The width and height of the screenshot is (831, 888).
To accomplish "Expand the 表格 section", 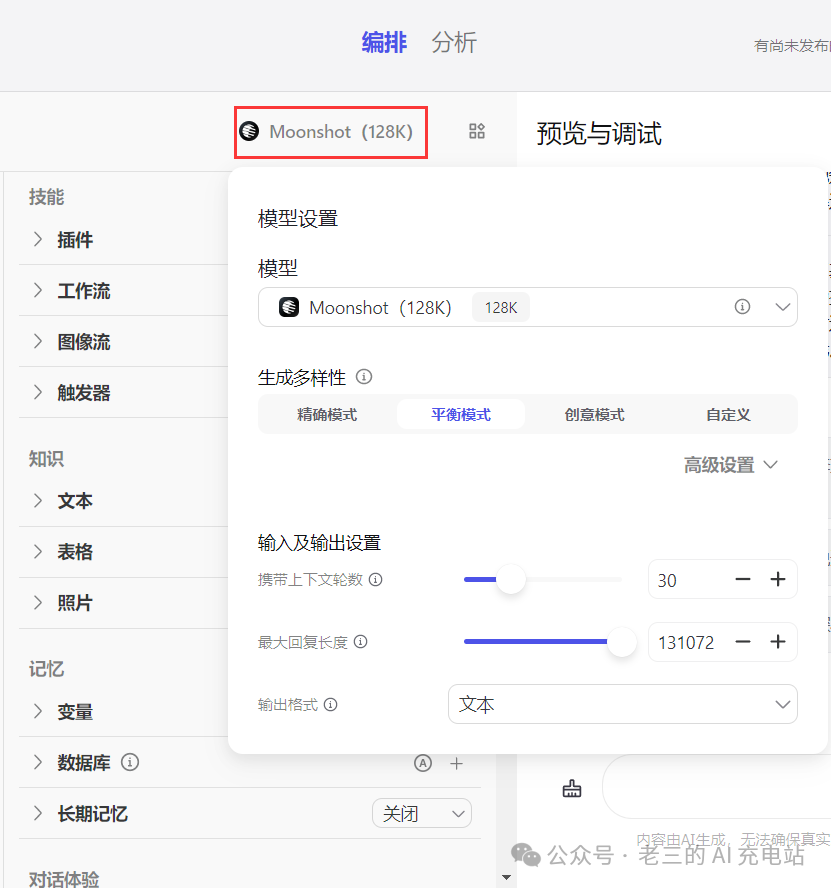I will tap(38, 552).
